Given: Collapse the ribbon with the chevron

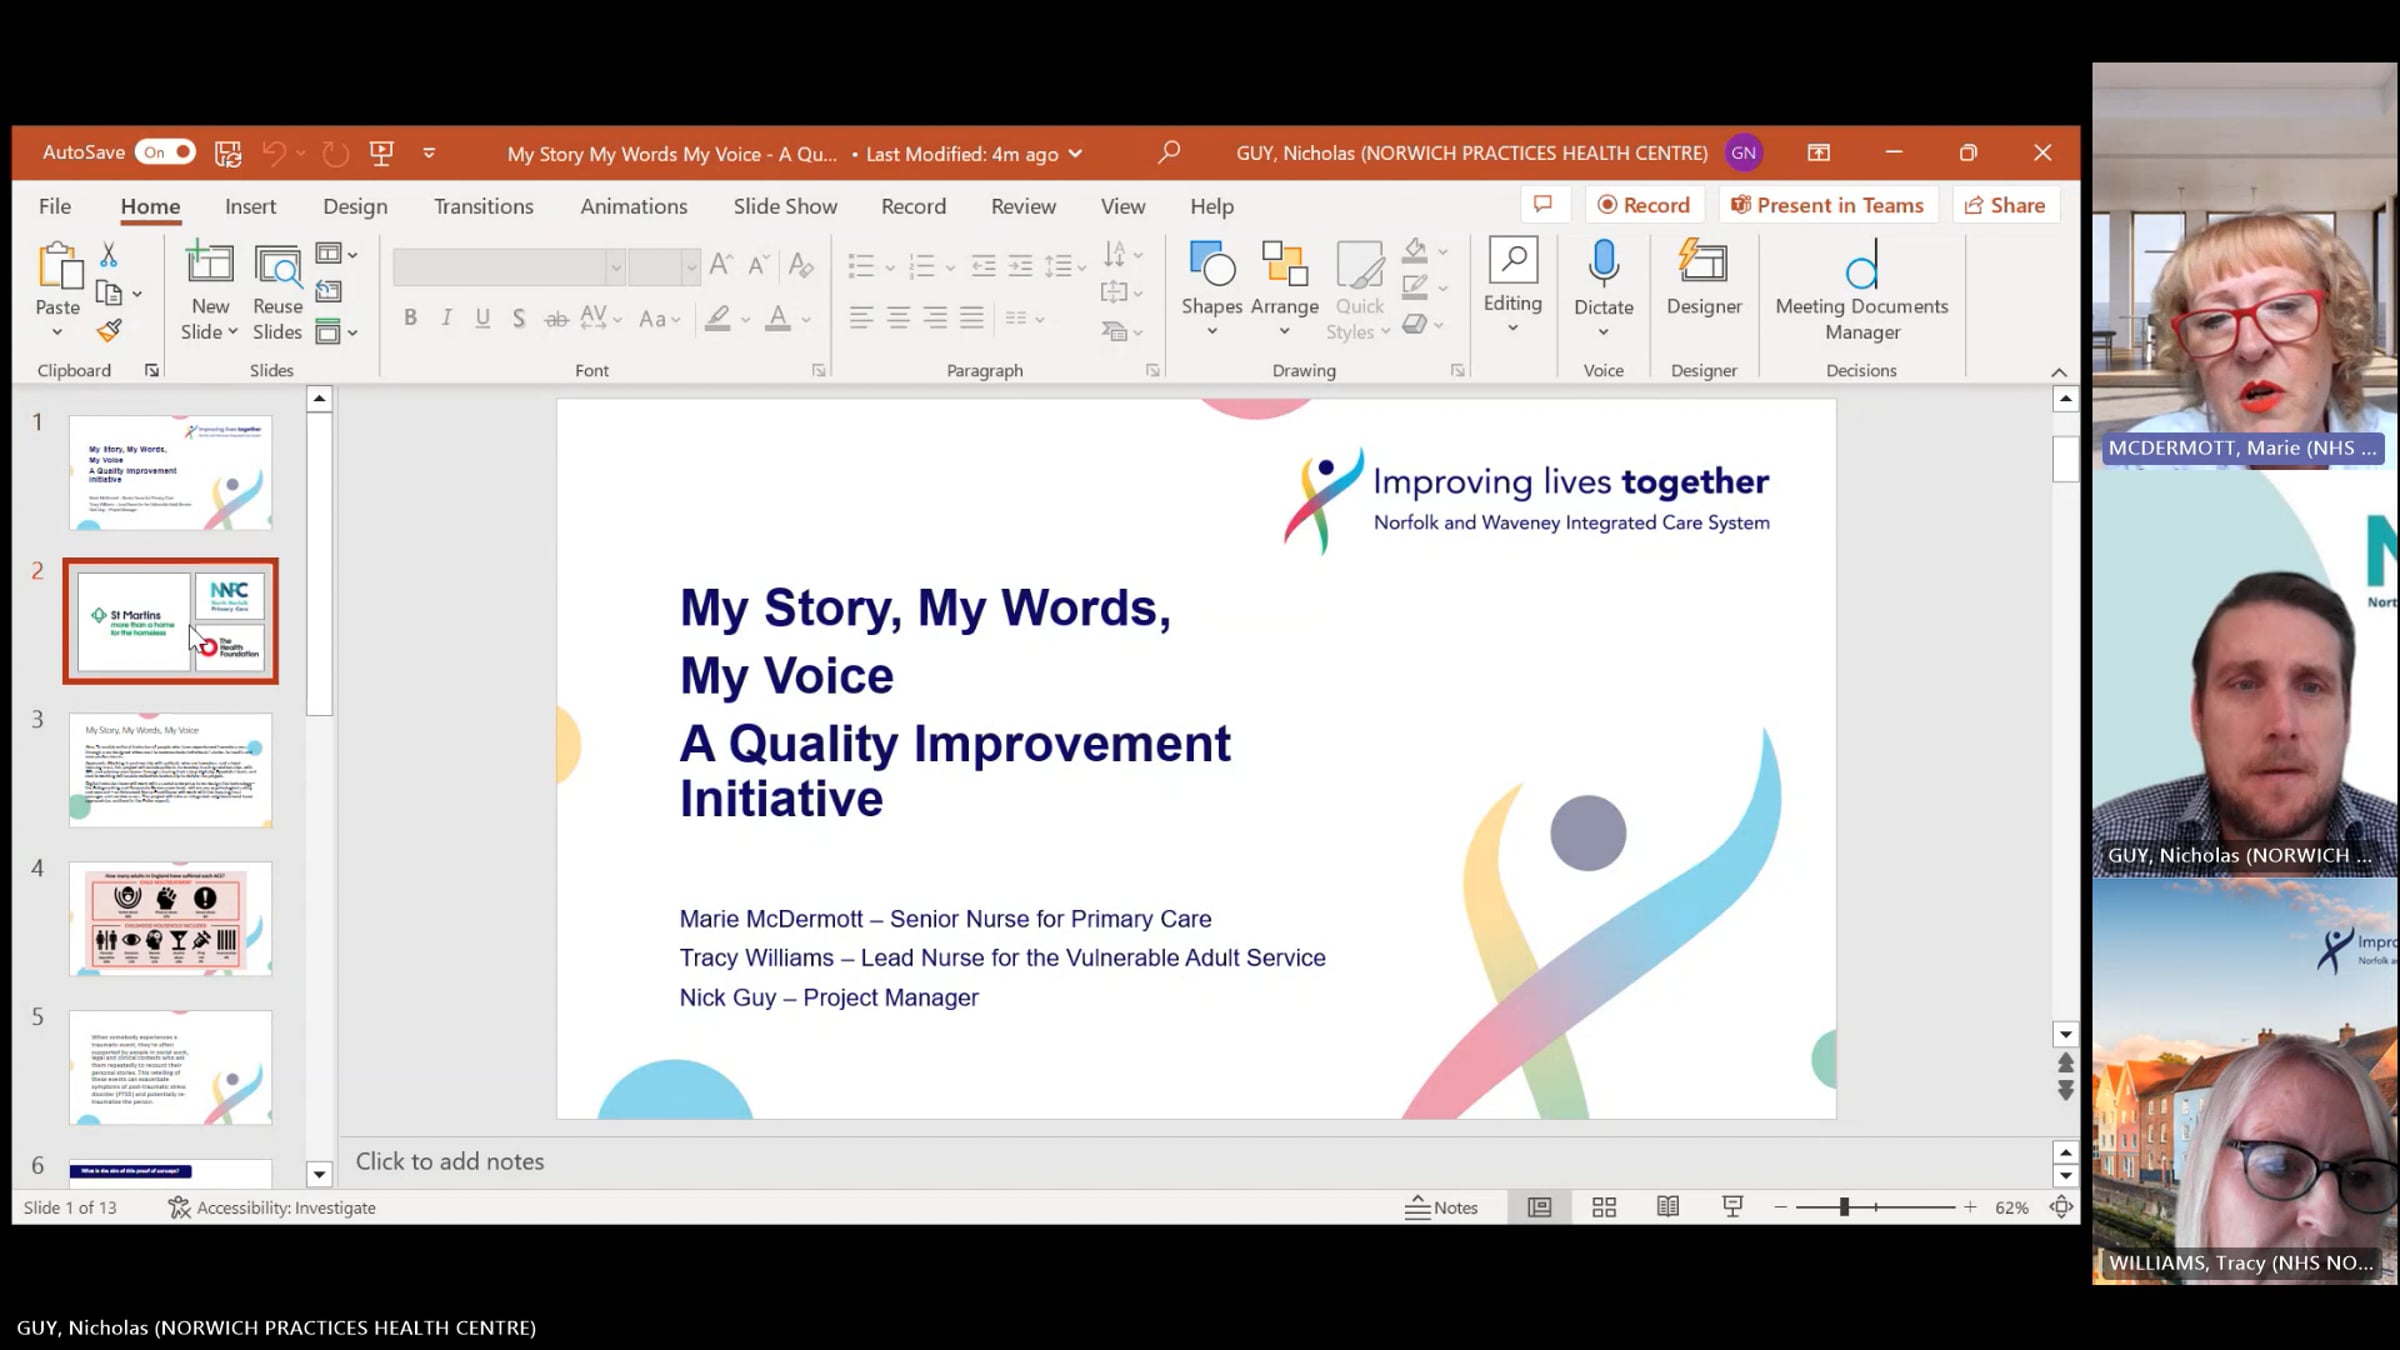Looking at the screenshot, I should tap(2058, 372).
